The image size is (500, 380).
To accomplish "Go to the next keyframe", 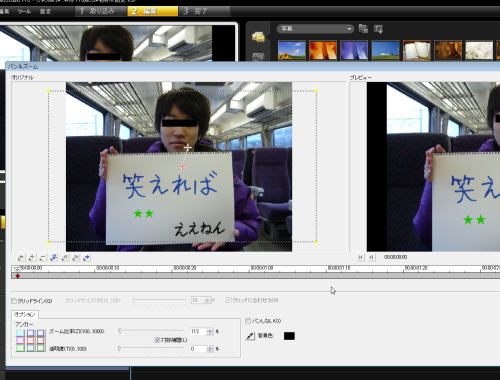I will 87,257.
